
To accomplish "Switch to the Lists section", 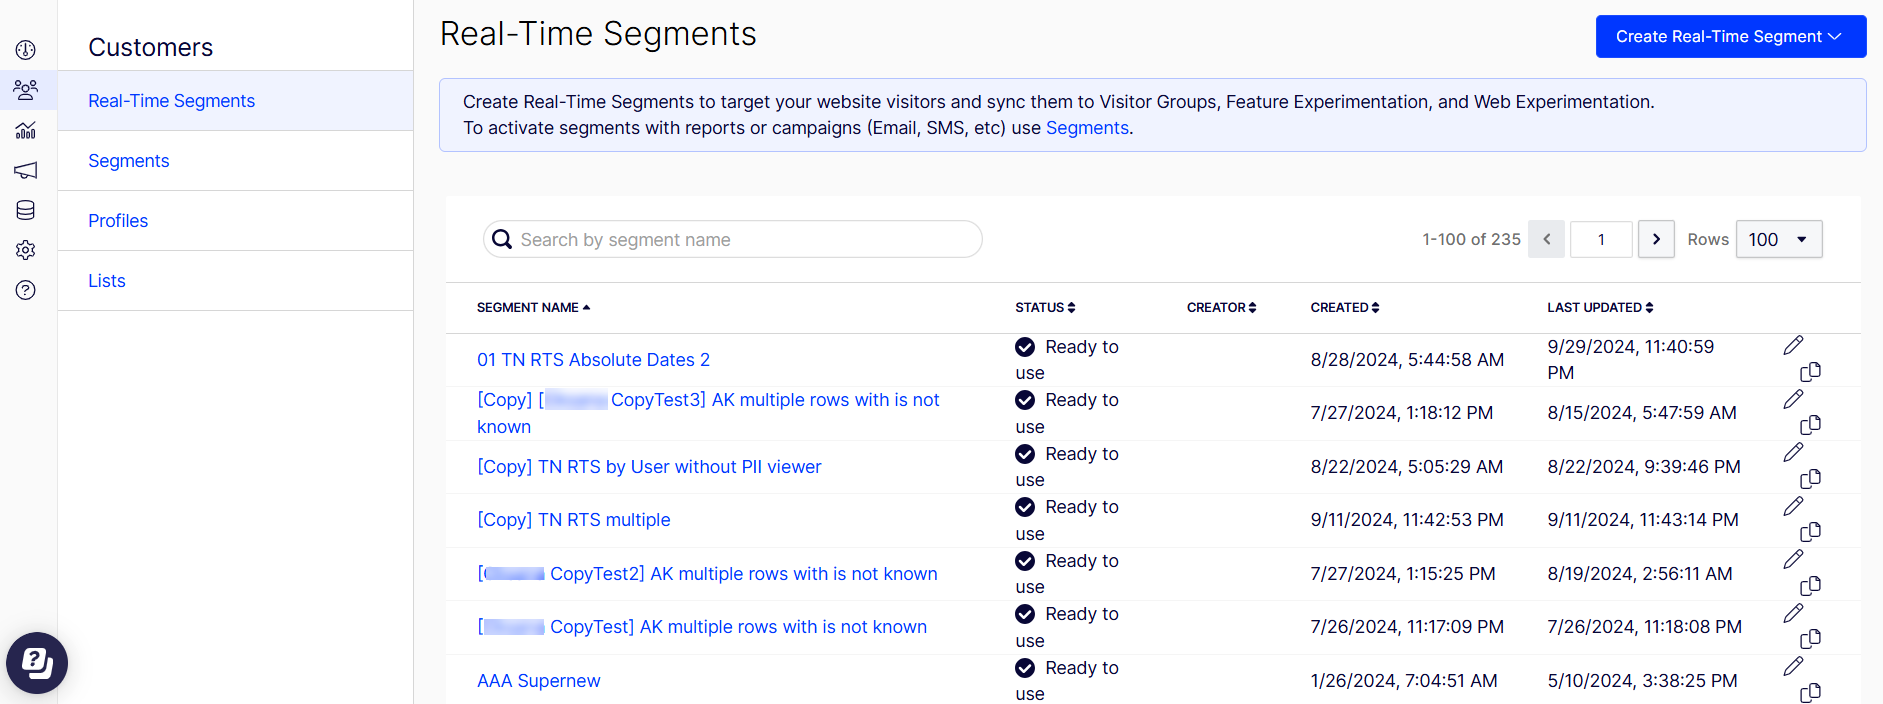I will [x=107, y=281].
